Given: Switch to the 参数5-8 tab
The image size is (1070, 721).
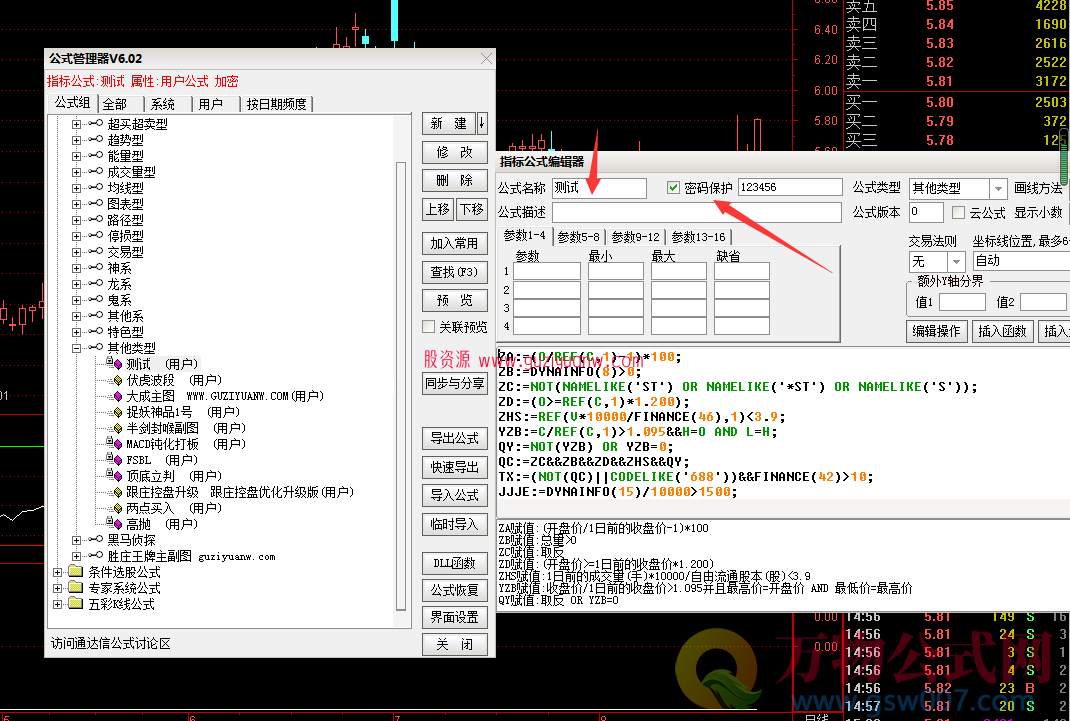Looking at the screenshot, I should coord(579,236).
